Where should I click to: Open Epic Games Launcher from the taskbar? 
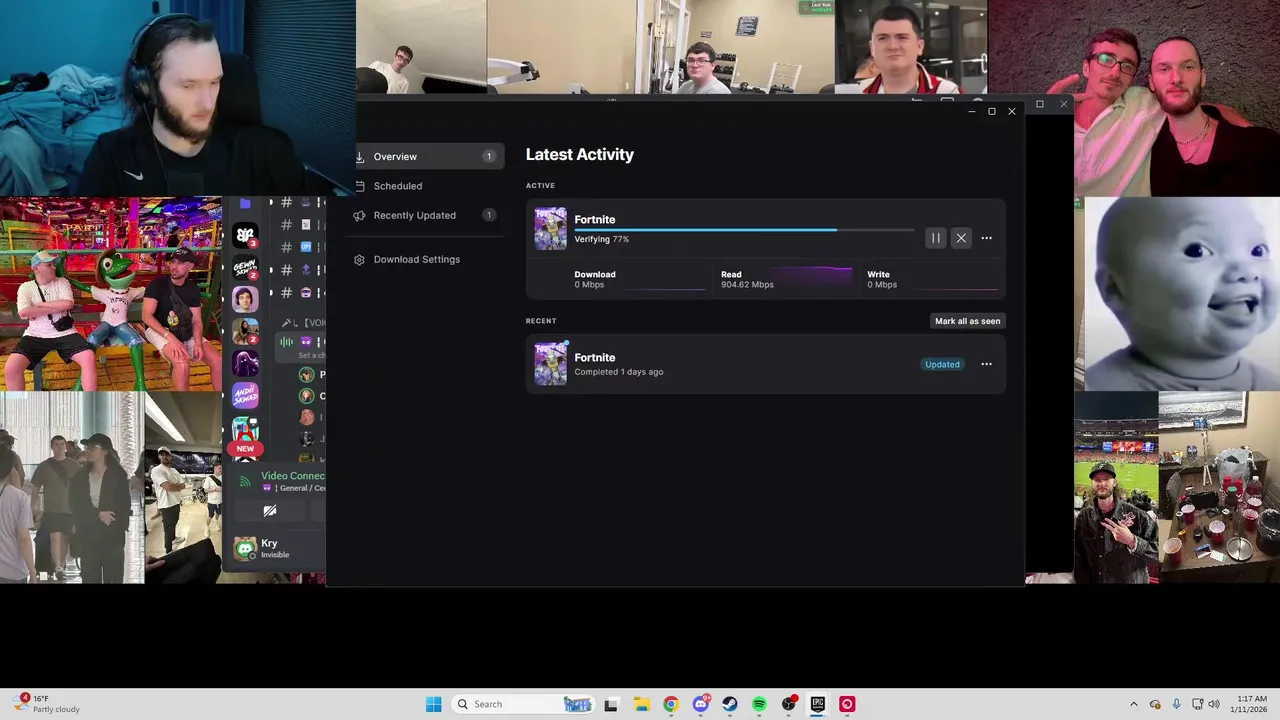tap(818, 704)
